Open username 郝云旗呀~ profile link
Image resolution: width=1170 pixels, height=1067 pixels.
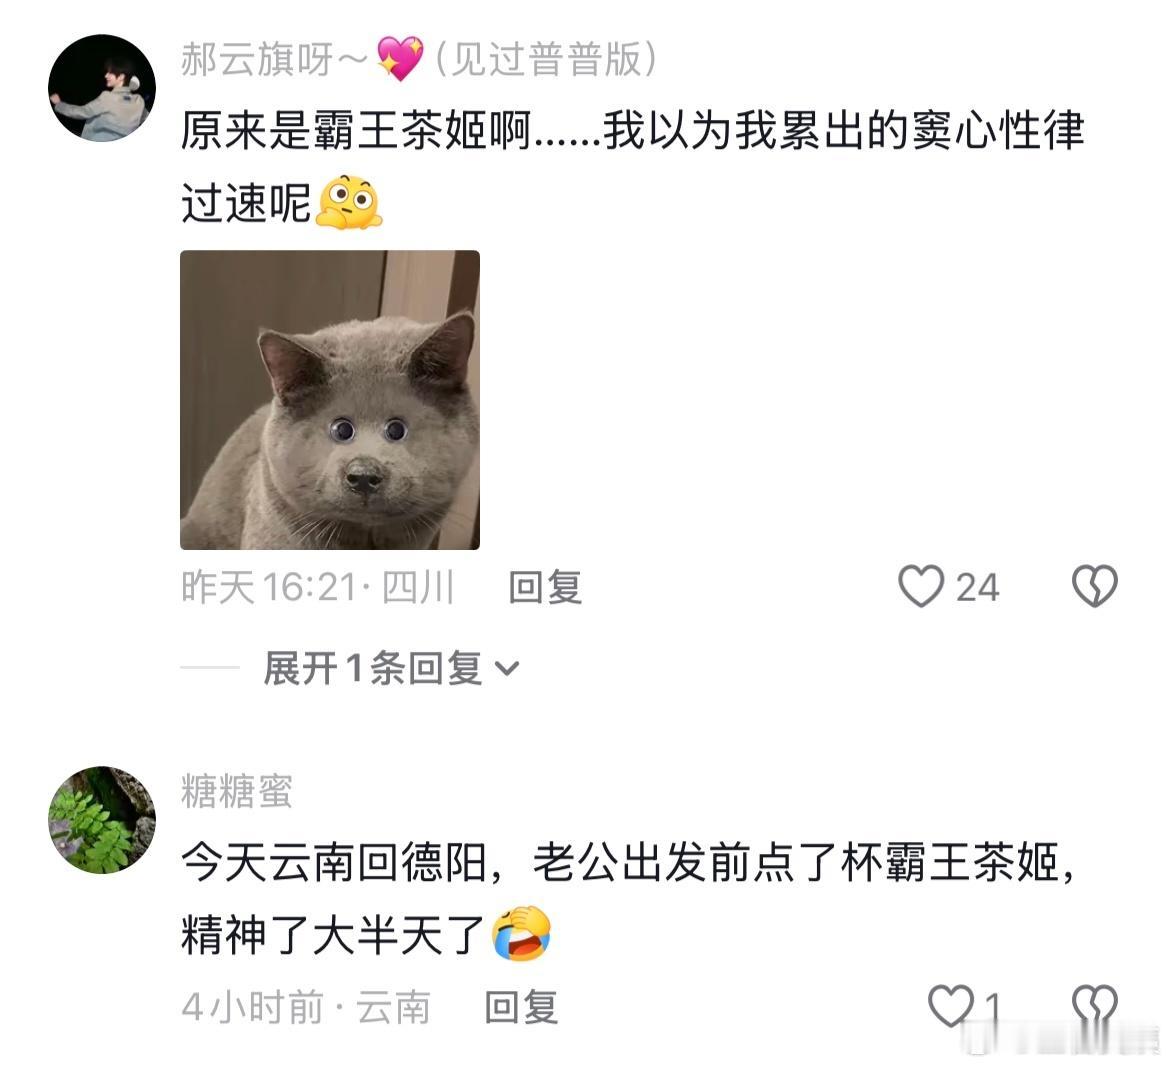click(274, 59)
